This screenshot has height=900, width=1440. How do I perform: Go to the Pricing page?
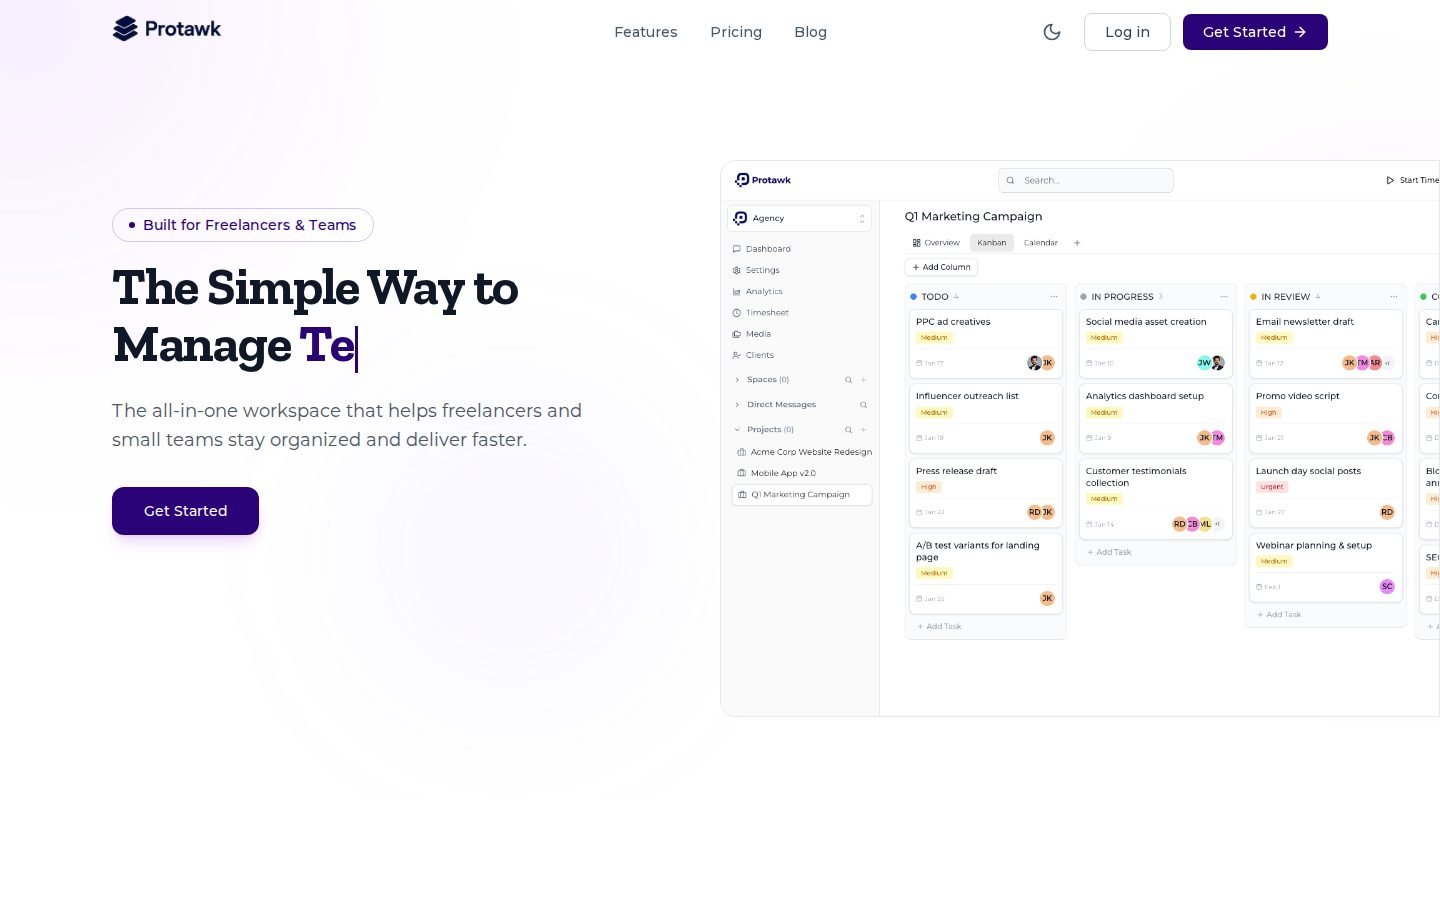(x=736, y=32)
